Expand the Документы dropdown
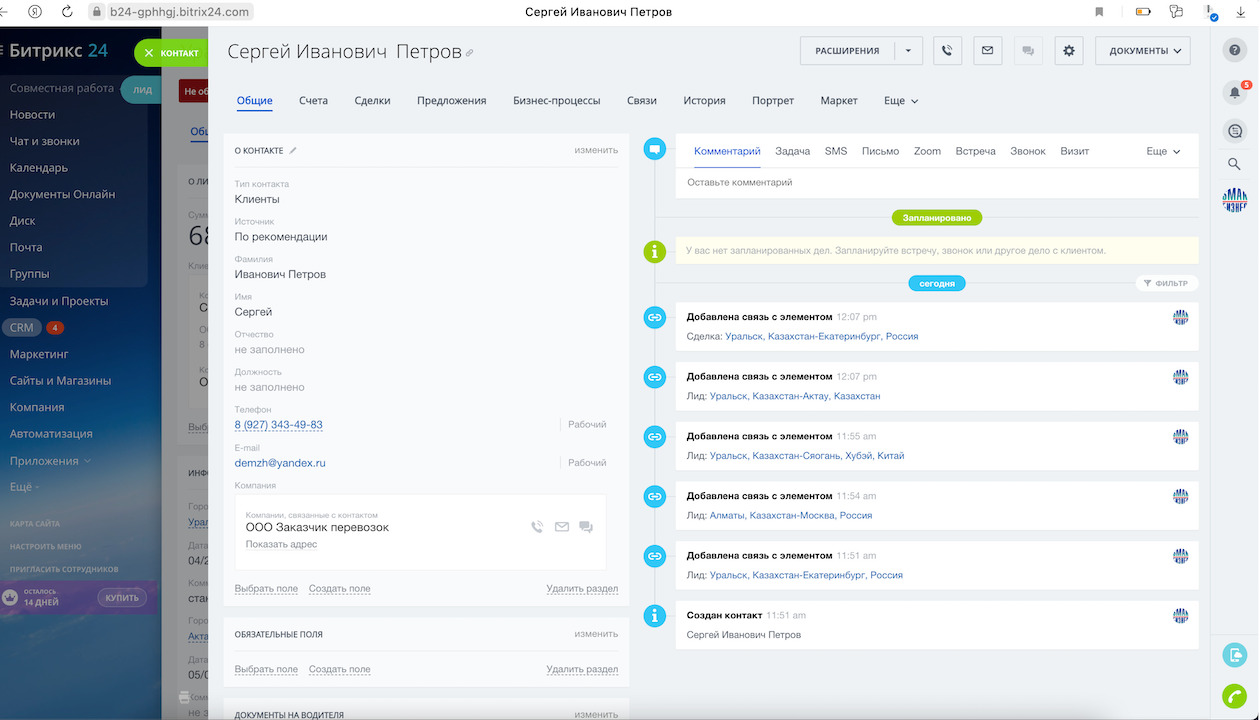 (1143, 51)
